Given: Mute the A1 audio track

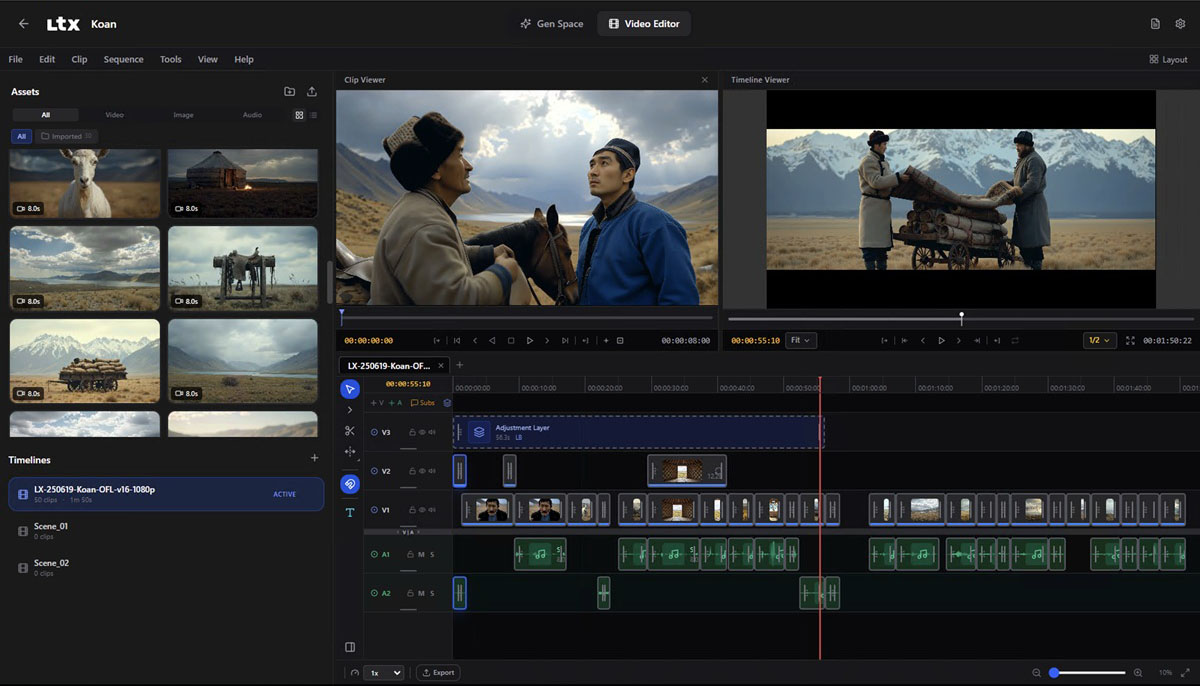Looking at the screenshot, I should [x=421, y=554].
